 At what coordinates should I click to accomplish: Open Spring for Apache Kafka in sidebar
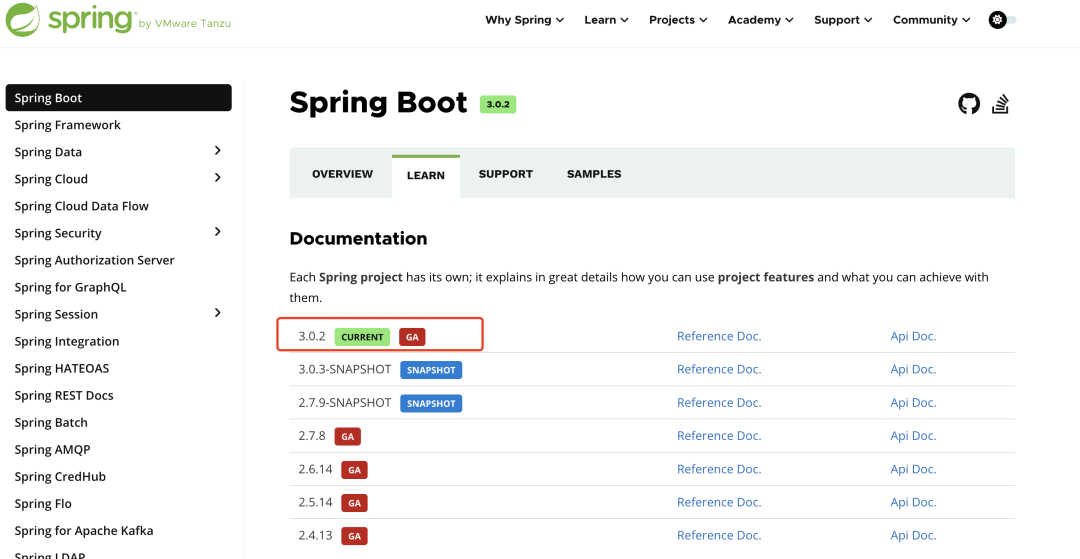pos(84,531)
